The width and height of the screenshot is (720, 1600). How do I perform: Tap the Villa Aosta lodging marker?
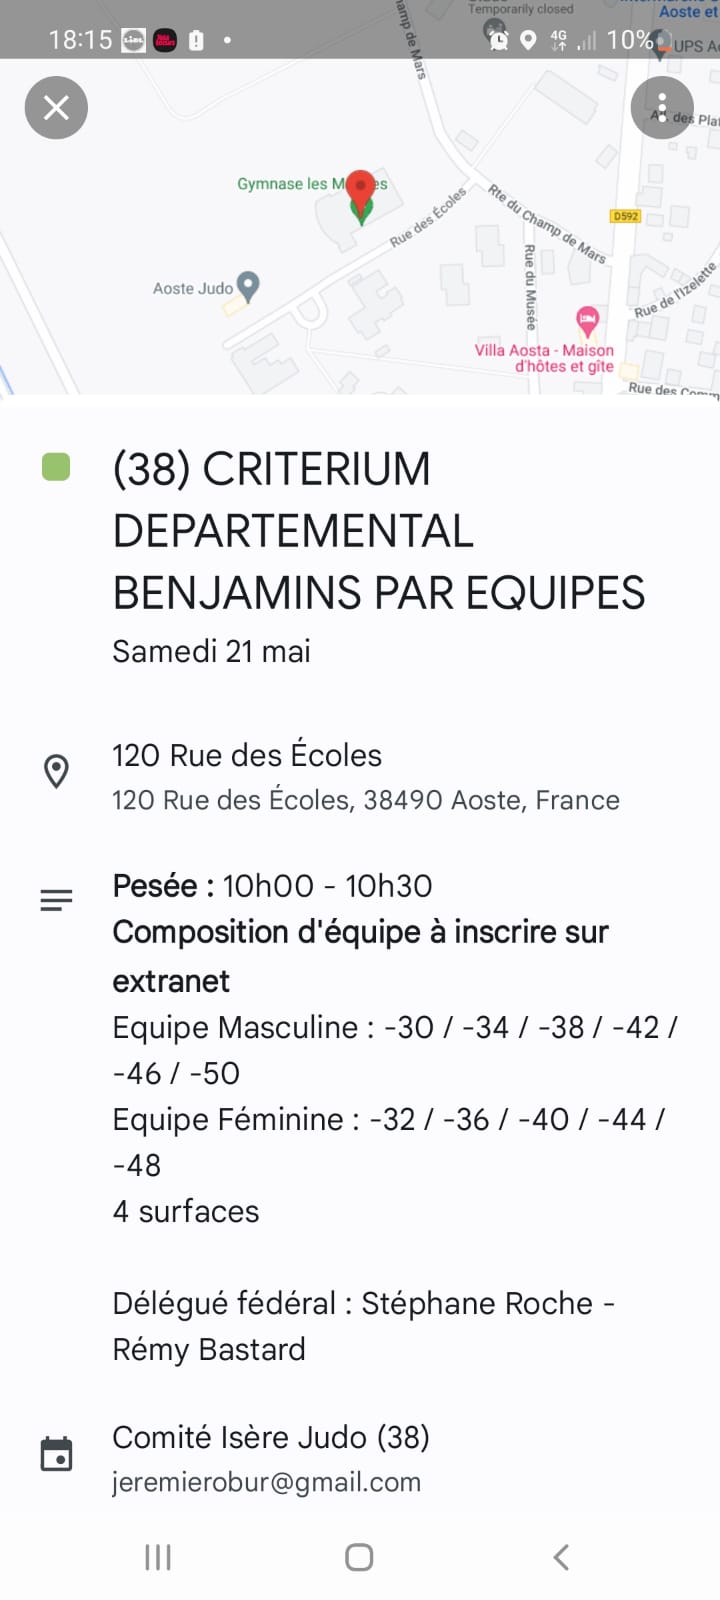[587, 321]
